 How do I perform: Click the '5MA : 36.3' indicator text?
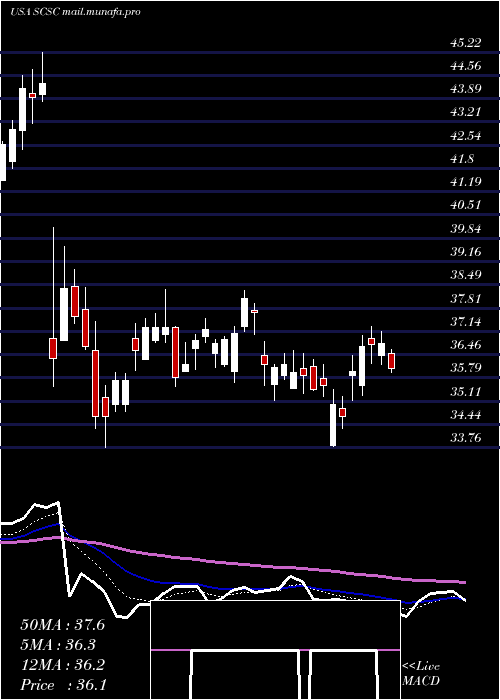pyautogui.click(x=58, y=645)
